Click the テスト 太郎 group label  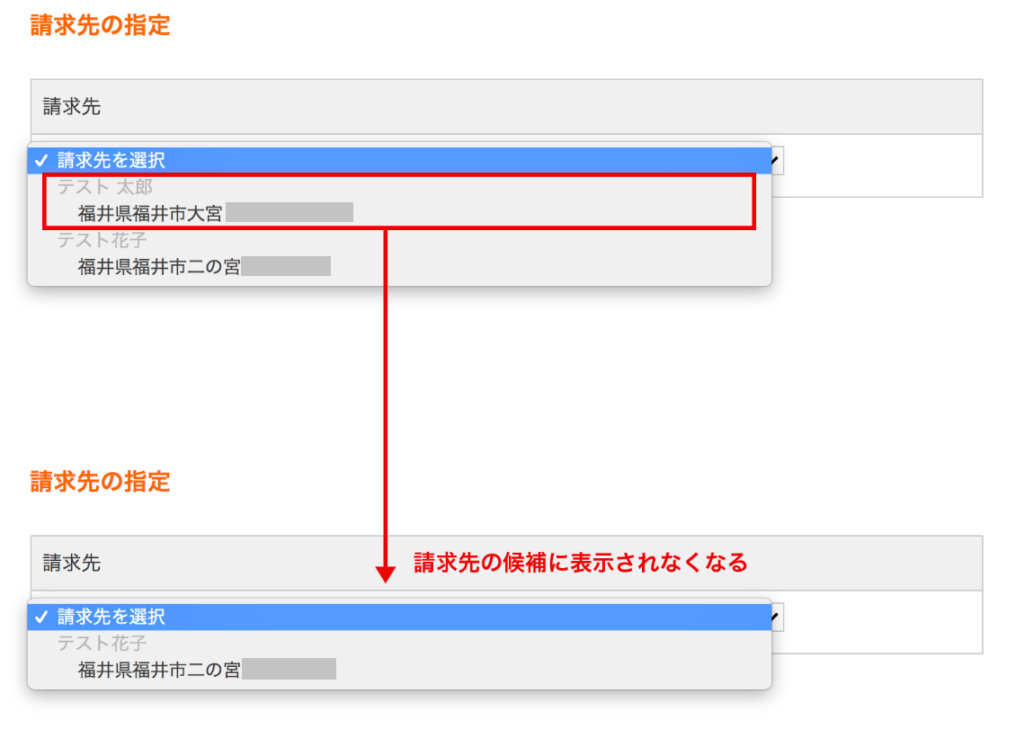tap(105, 186)
